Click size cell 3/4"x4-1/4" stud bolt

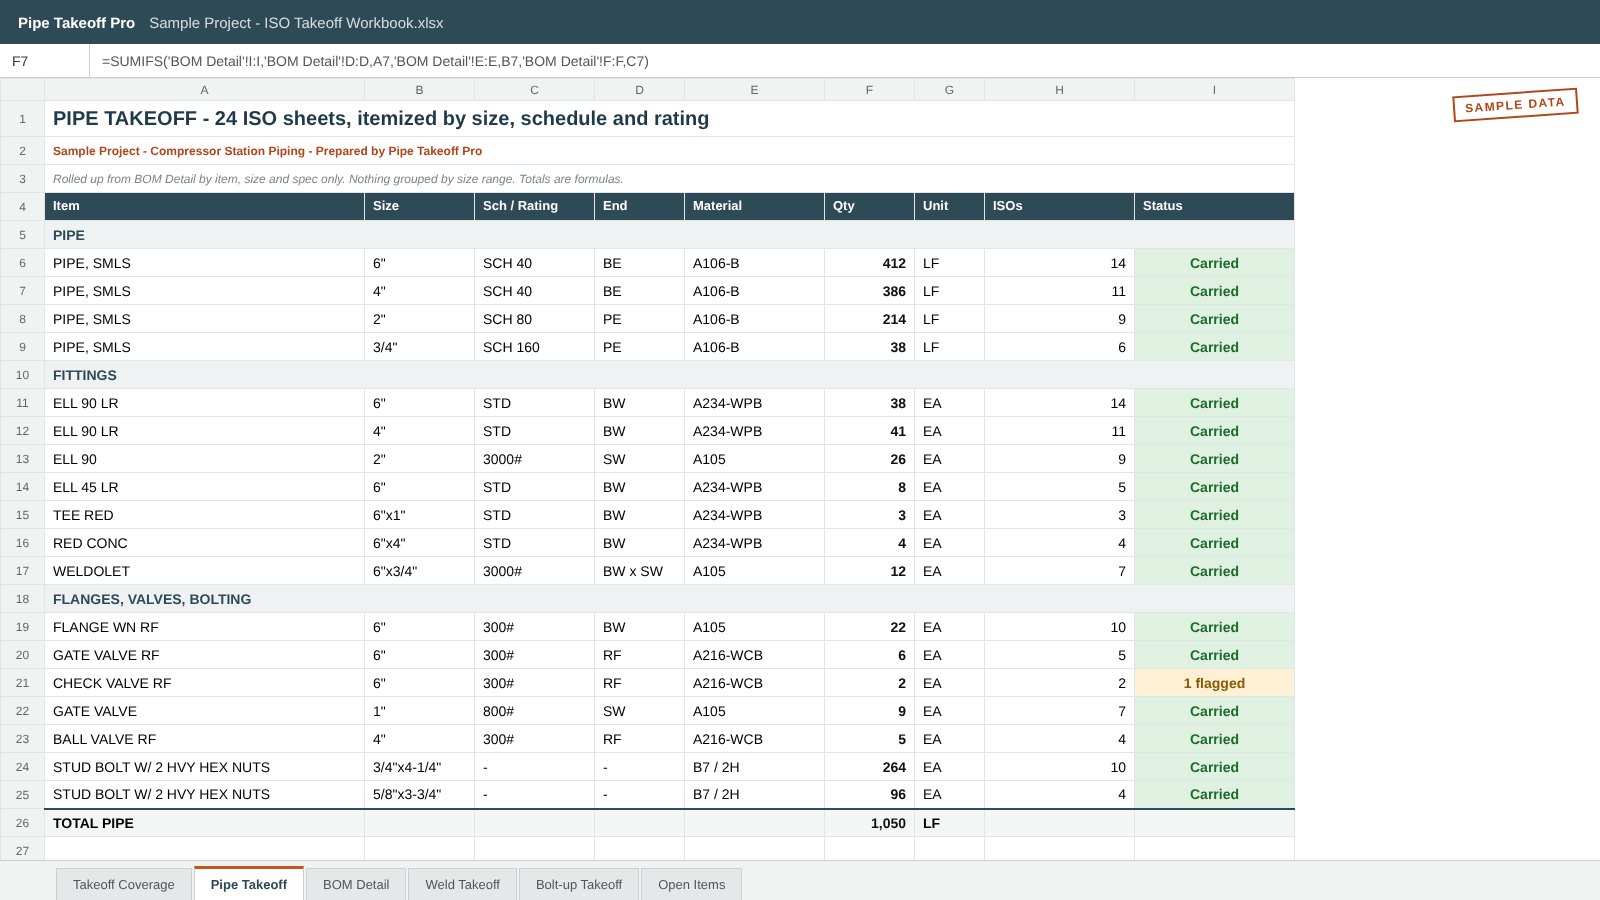click(x=420, y=767)
